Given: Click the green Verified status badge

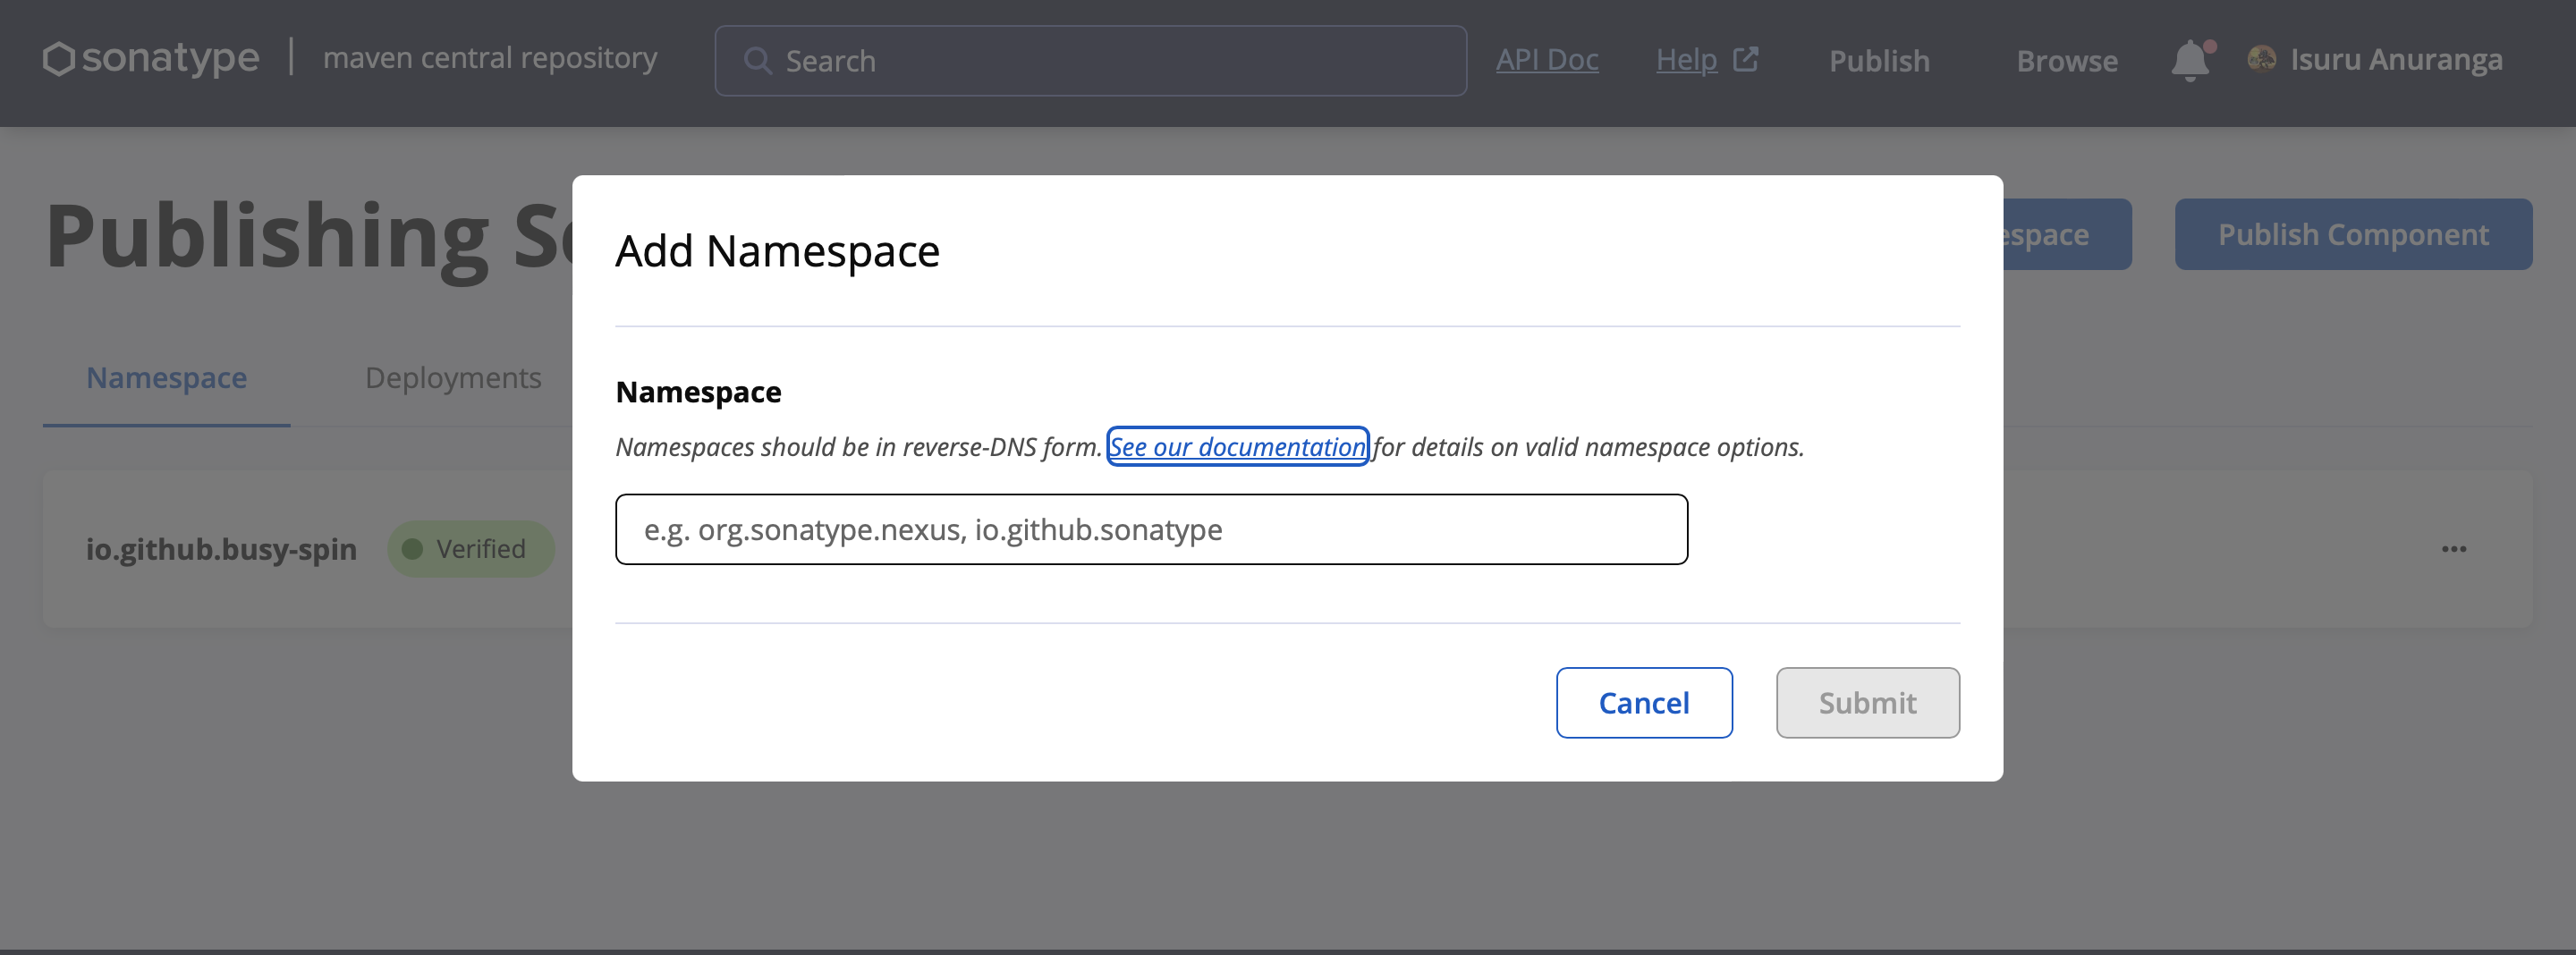Looking at the screenshot, I should coord(470,548).
